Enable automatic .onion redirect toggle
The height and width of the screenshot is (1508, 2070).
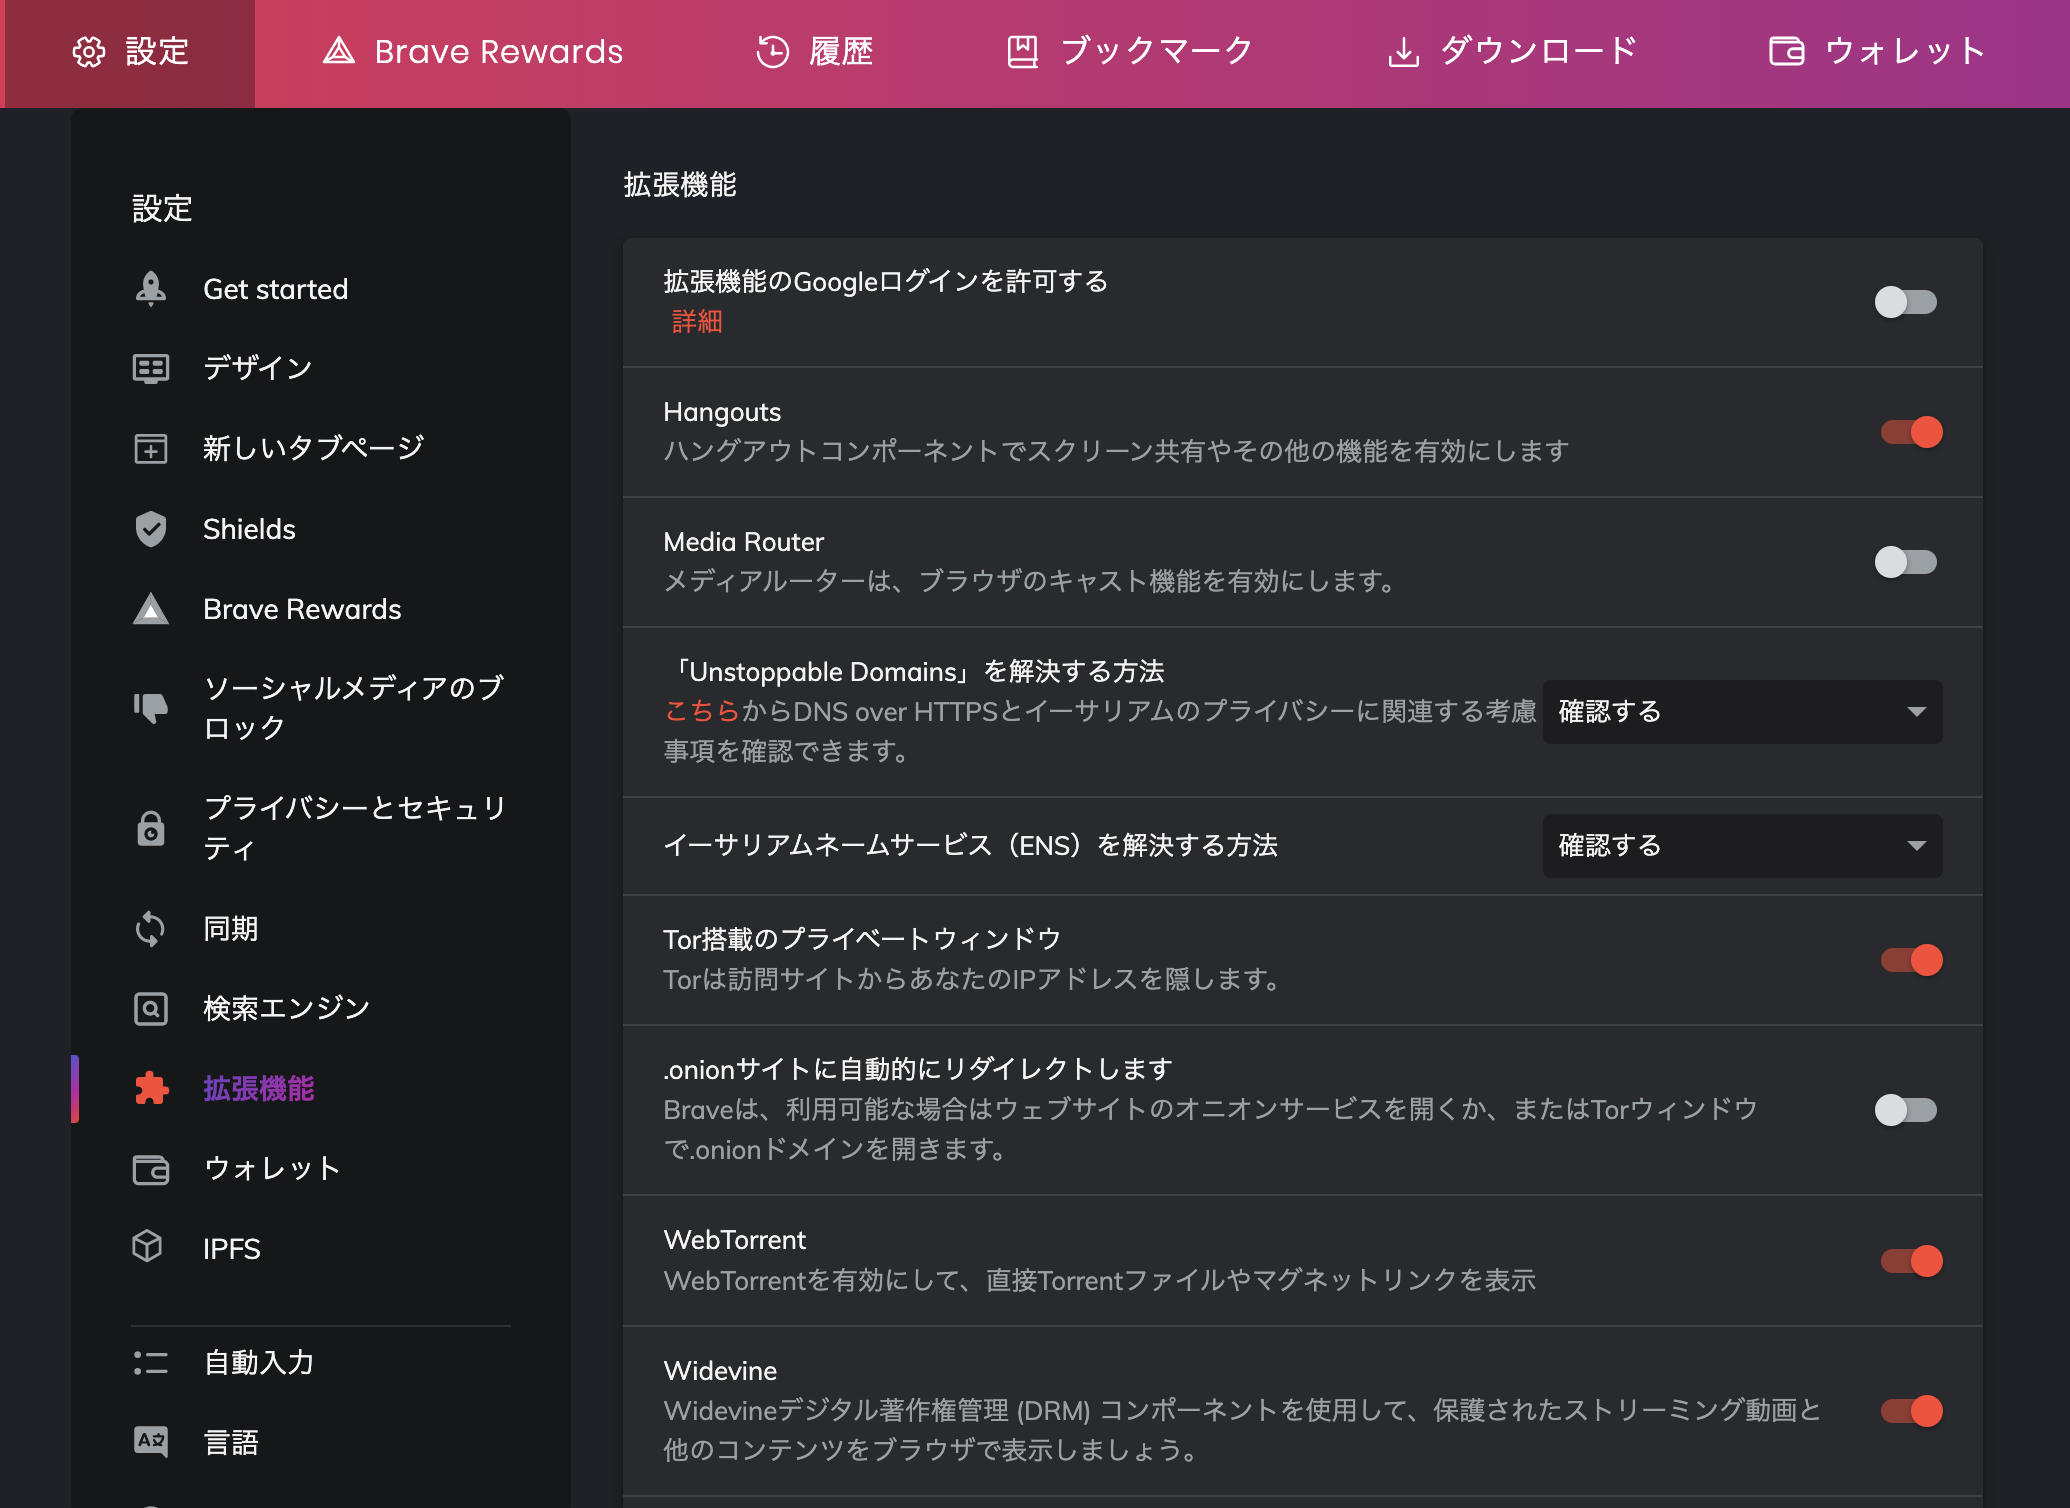pyautogui.click(x=1906, y=1110)
